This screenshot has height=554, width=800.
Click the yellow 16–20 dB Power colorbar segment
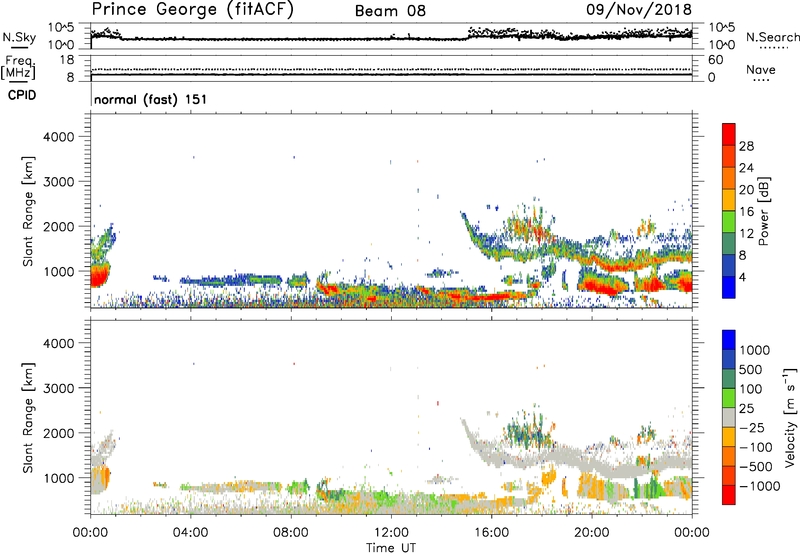coord(729,199)
